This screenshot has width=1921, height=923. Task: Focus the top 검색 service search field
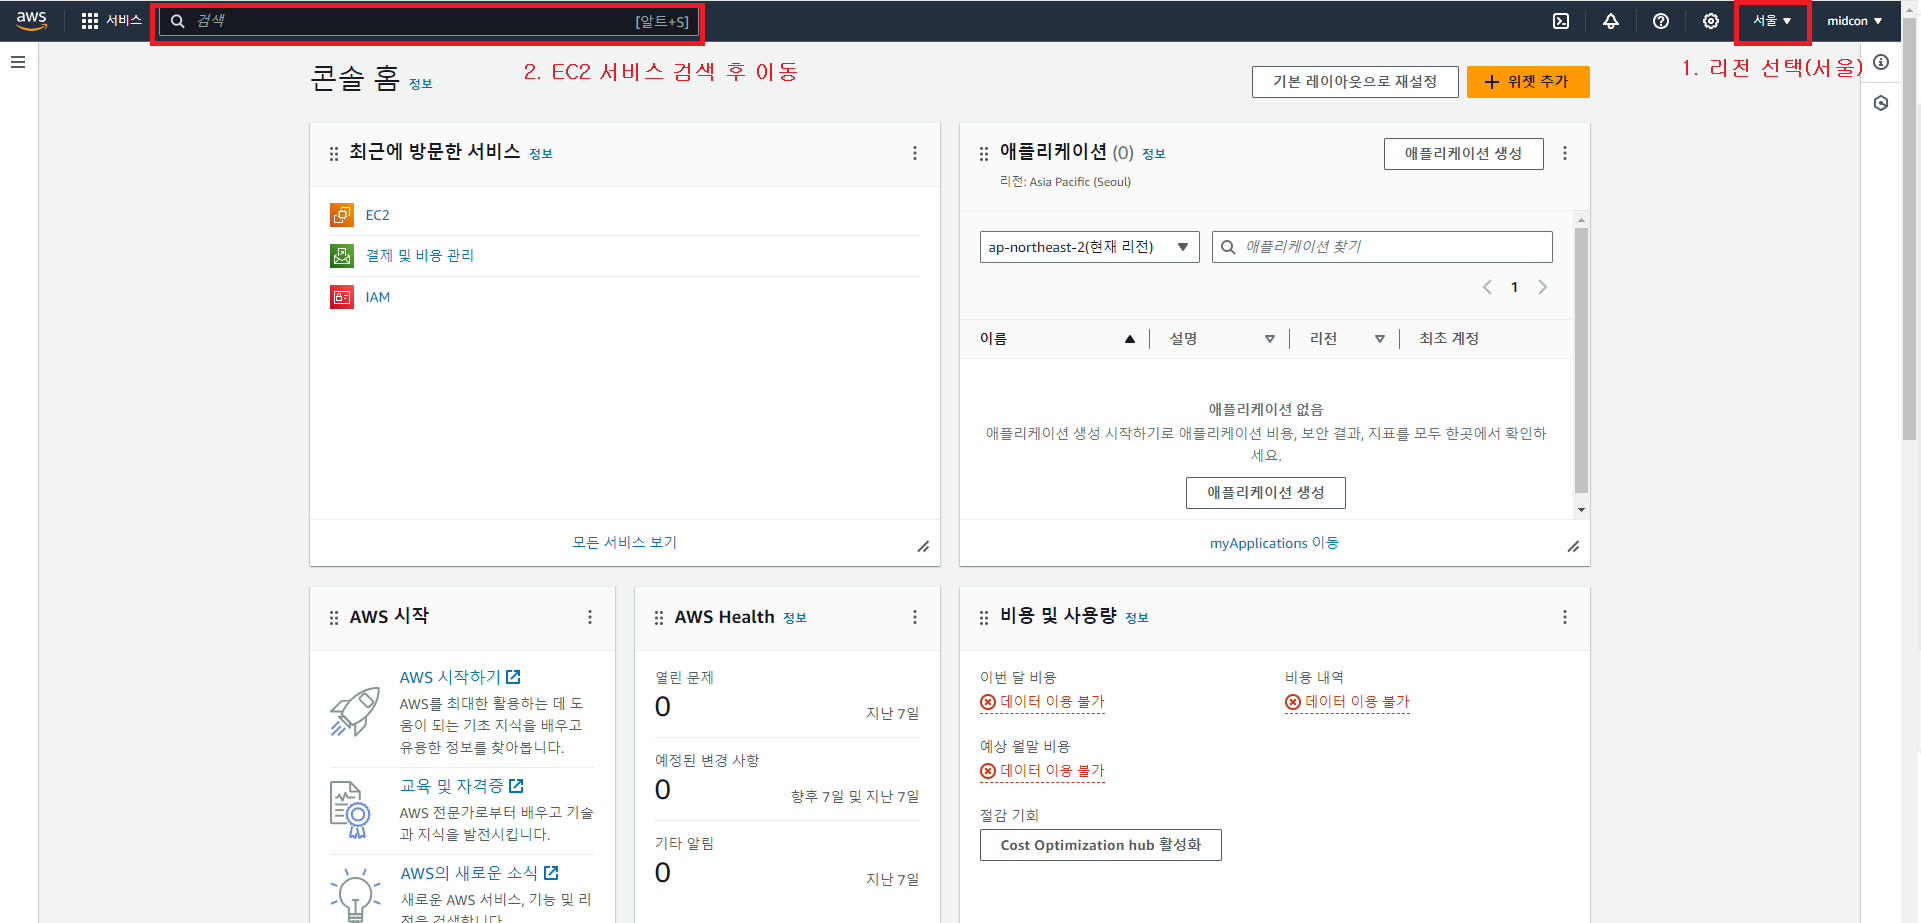click(x=428, y=21)
